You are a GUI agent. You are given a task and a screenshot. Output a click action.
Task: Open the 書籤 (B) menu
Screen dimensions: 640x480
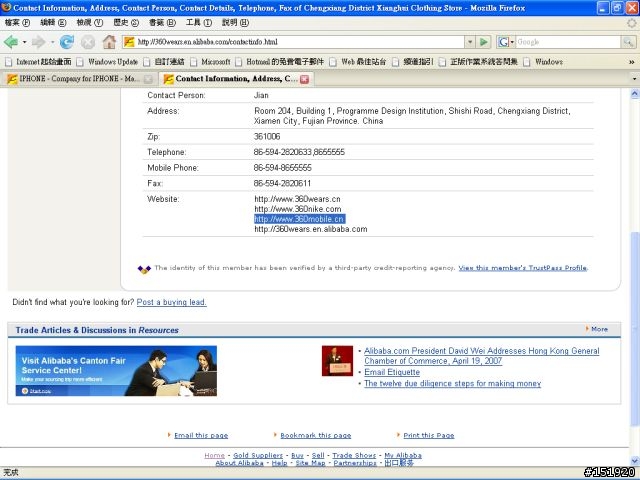(162, 22)
